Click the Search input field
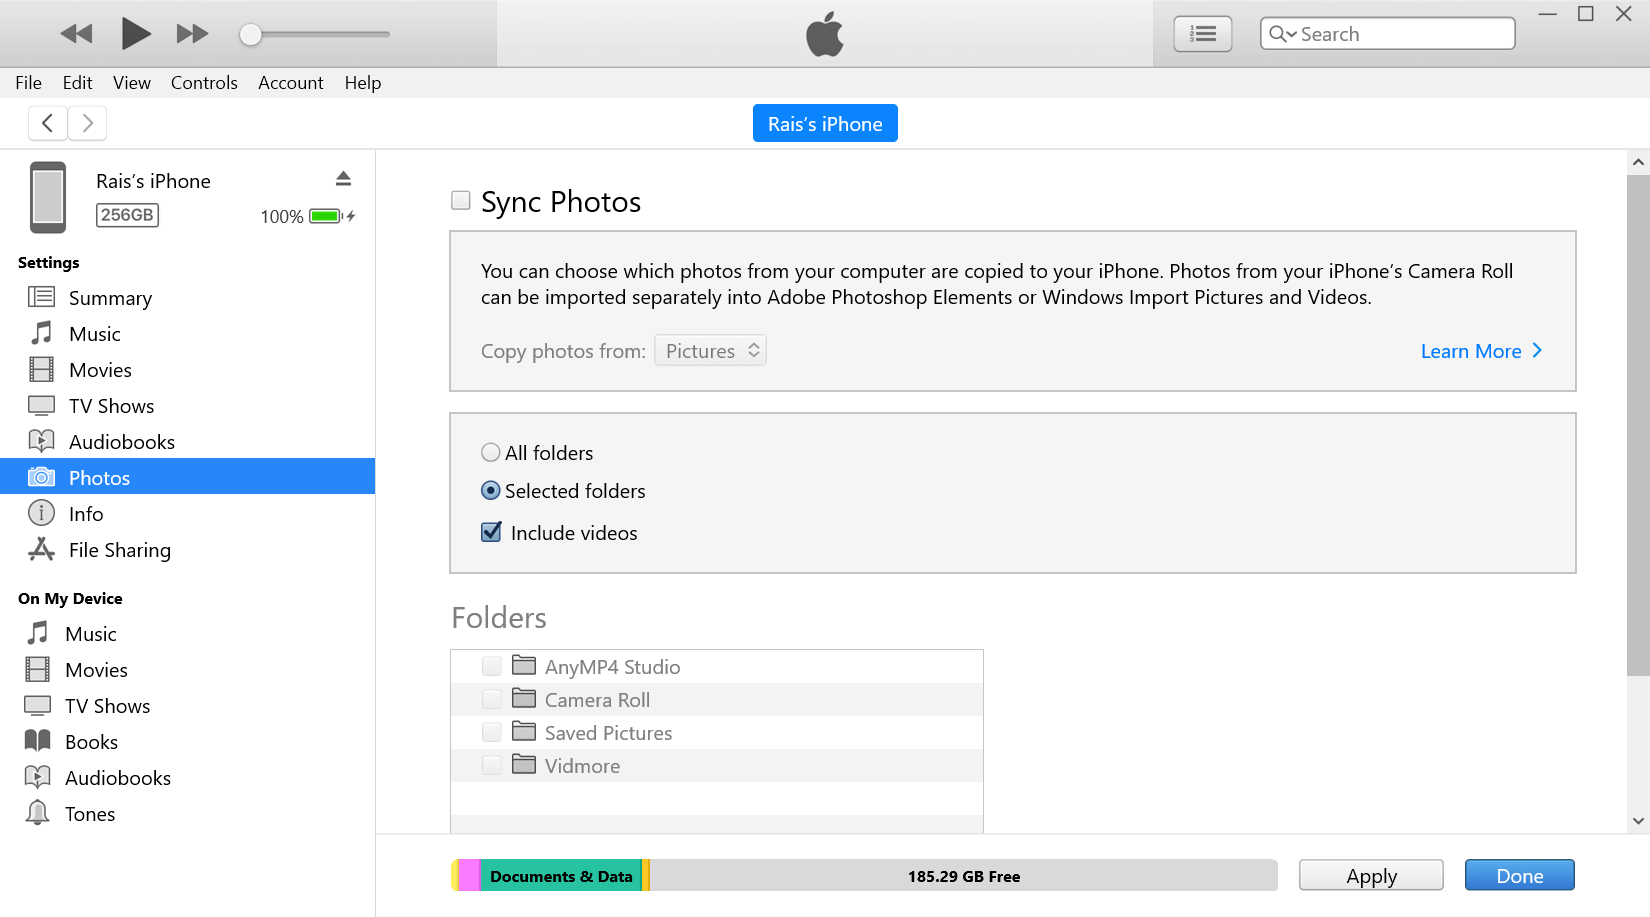Screen dimensions: 1650x917 (1387, 34)
